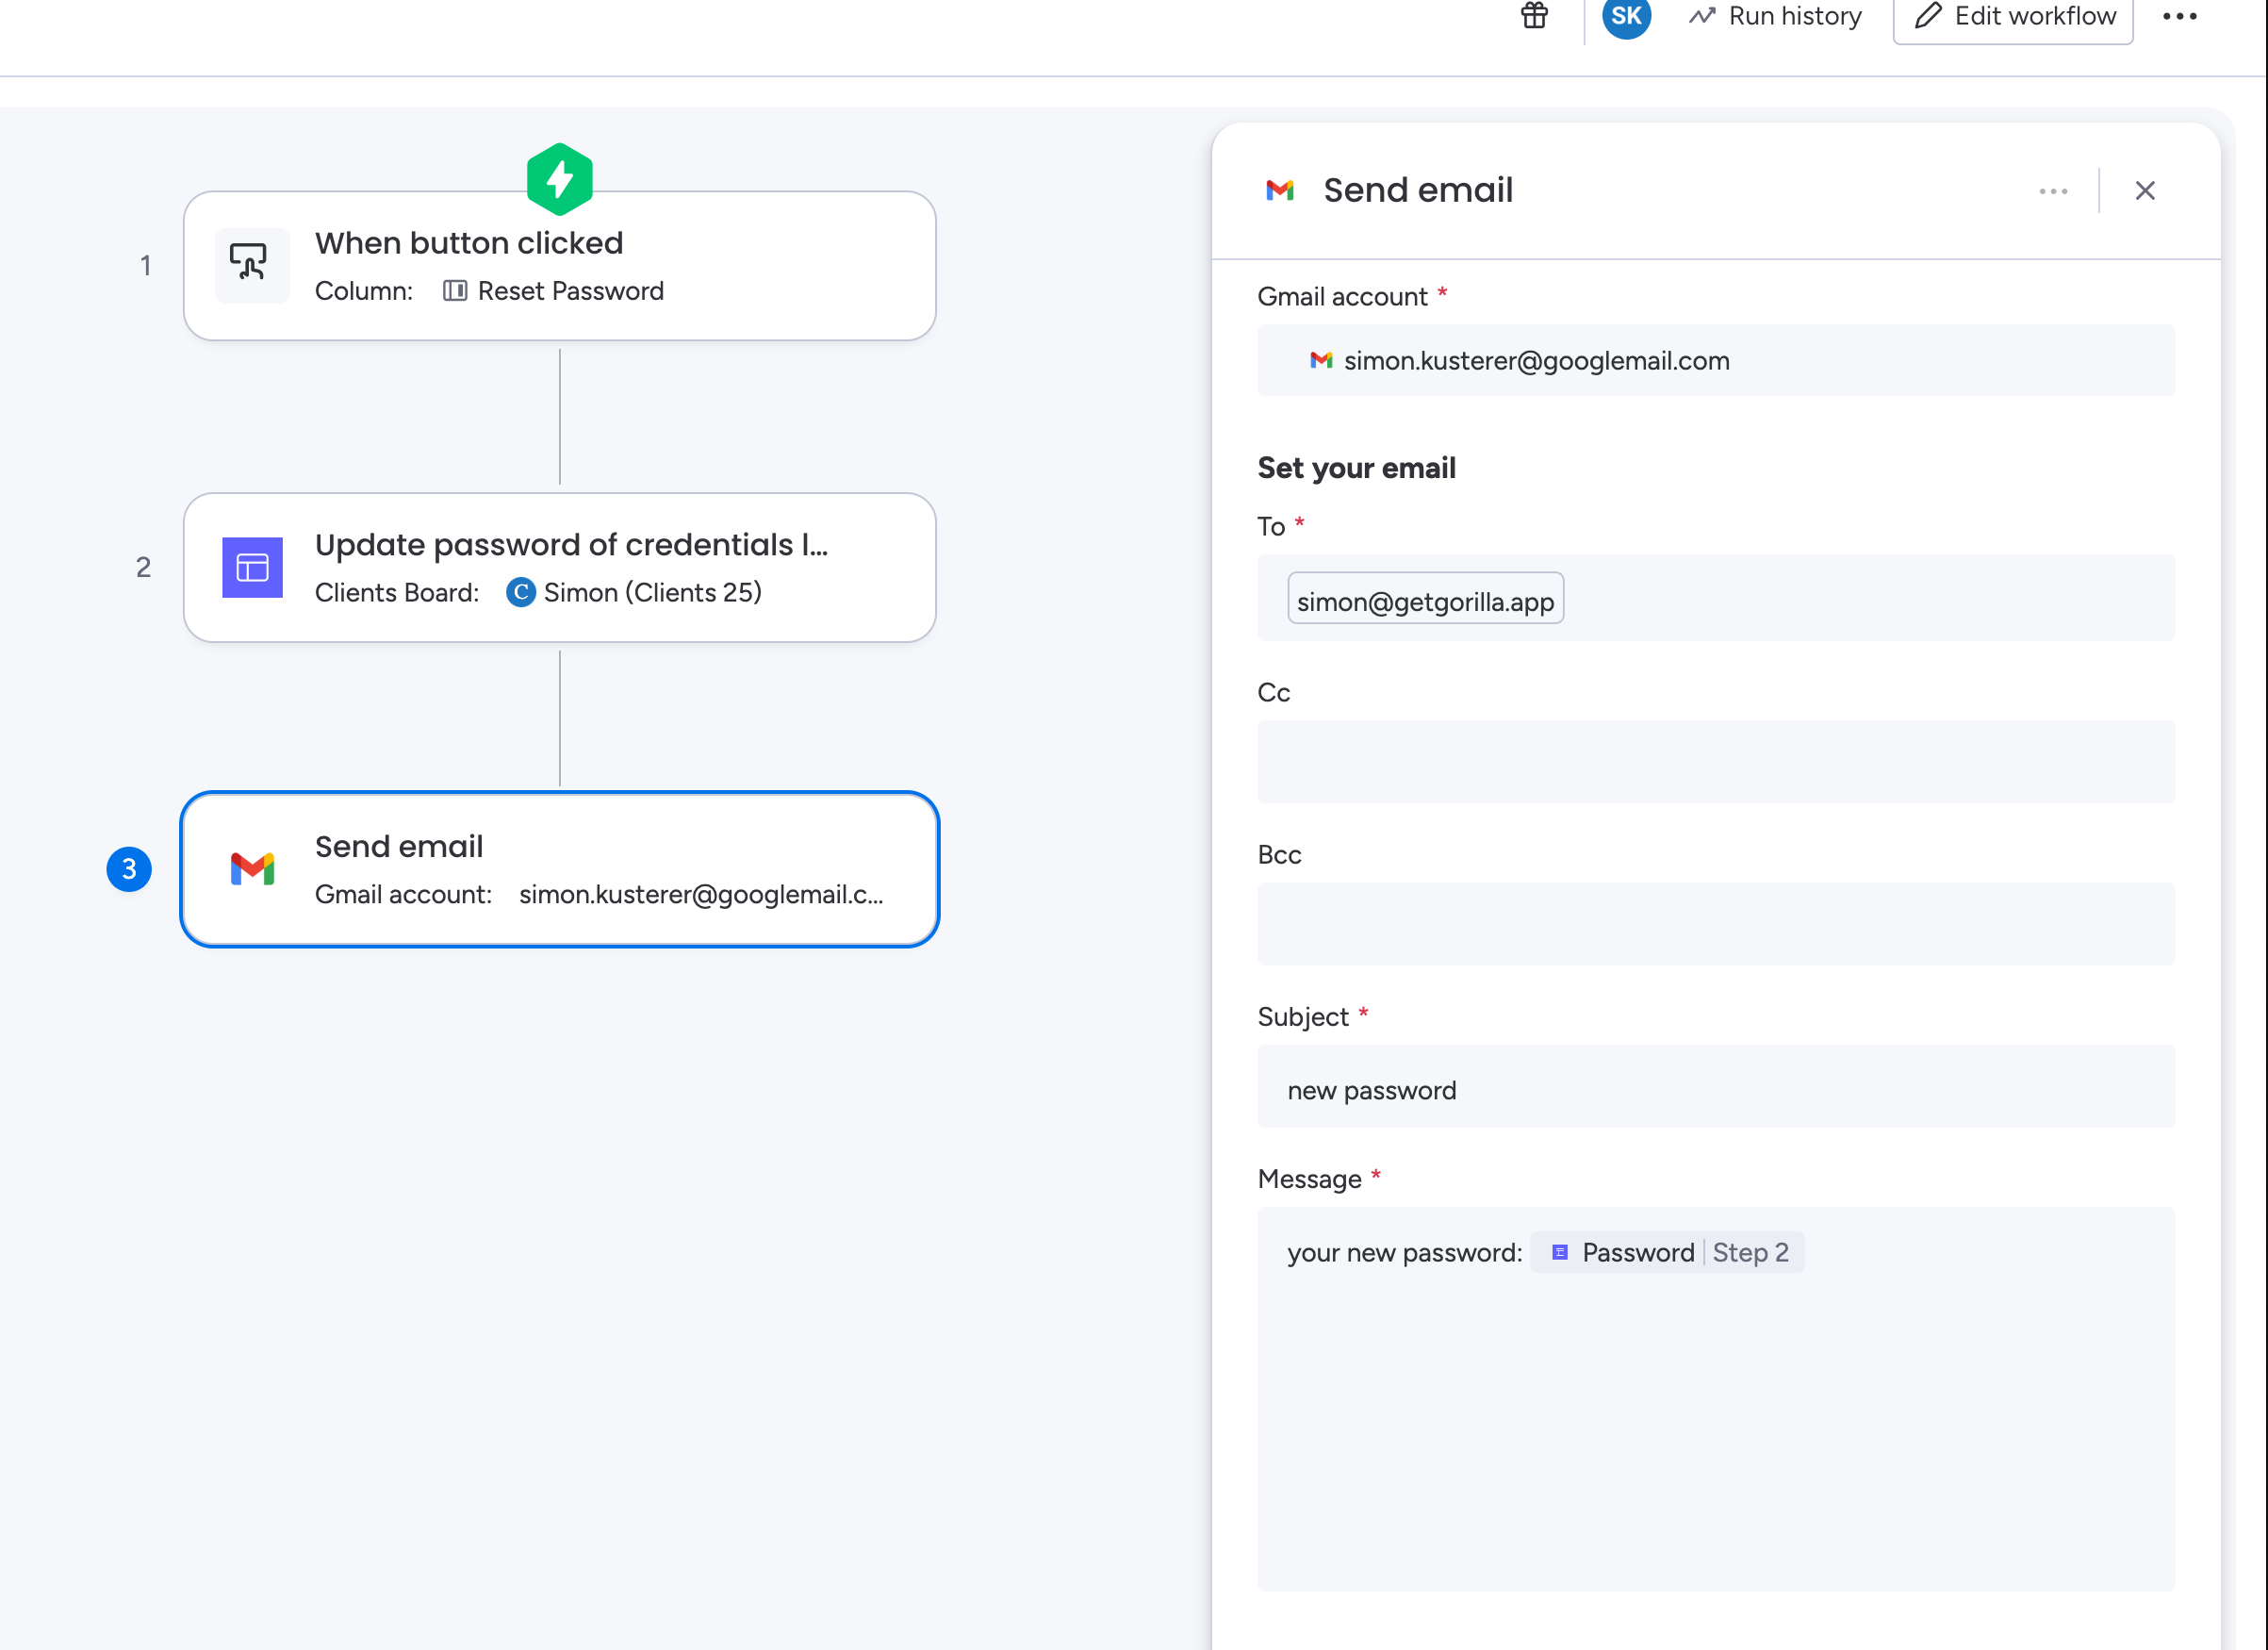This screenshot has height=1650, width=2268.
Task: Click the Gmail M icon on the Send email step
Action: pos(251,869)
